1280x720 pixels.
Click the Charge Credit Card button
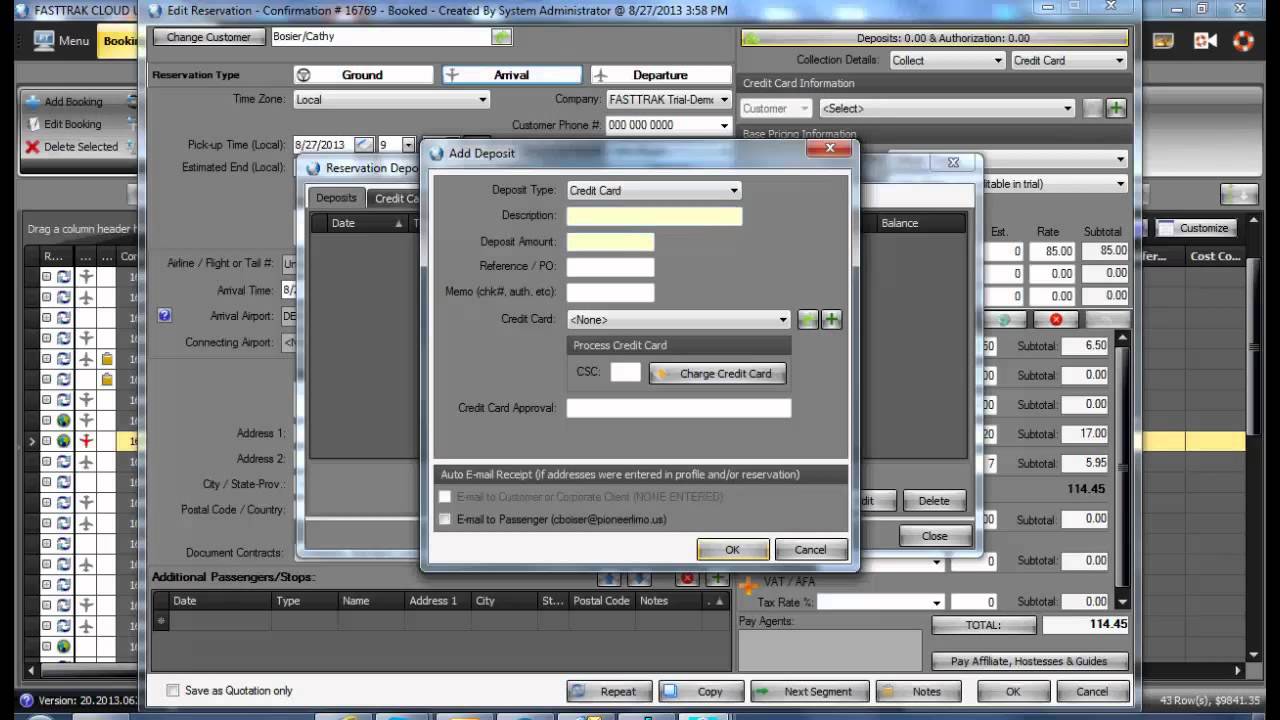click(x=718, y=373)
